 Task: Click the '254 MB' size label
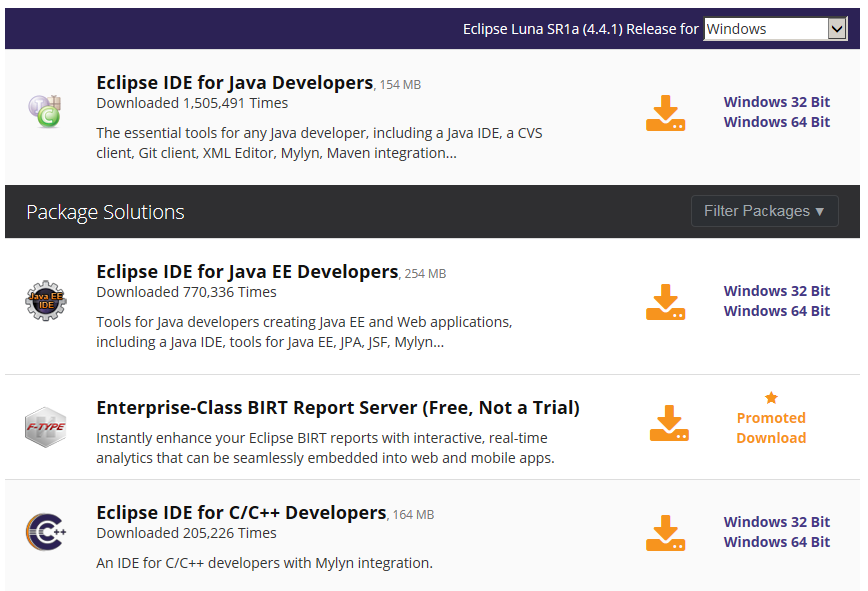425,274
